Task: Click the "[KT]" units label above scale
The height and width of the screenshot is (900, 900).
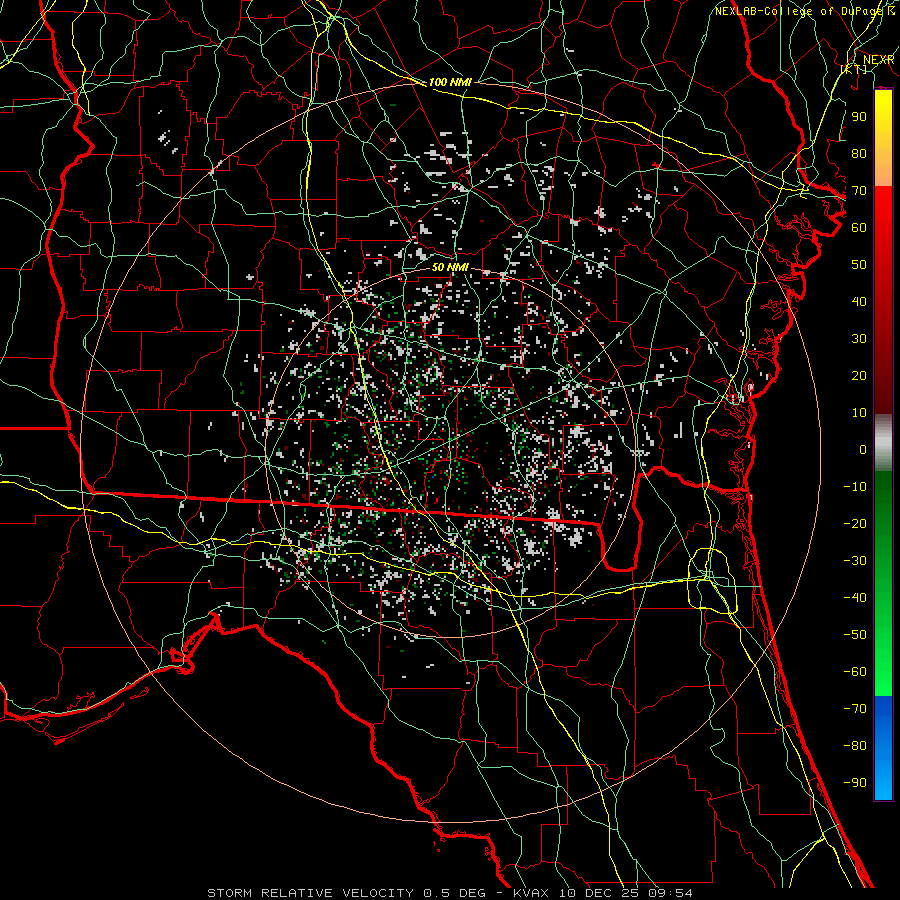Action: coord(854,69)
